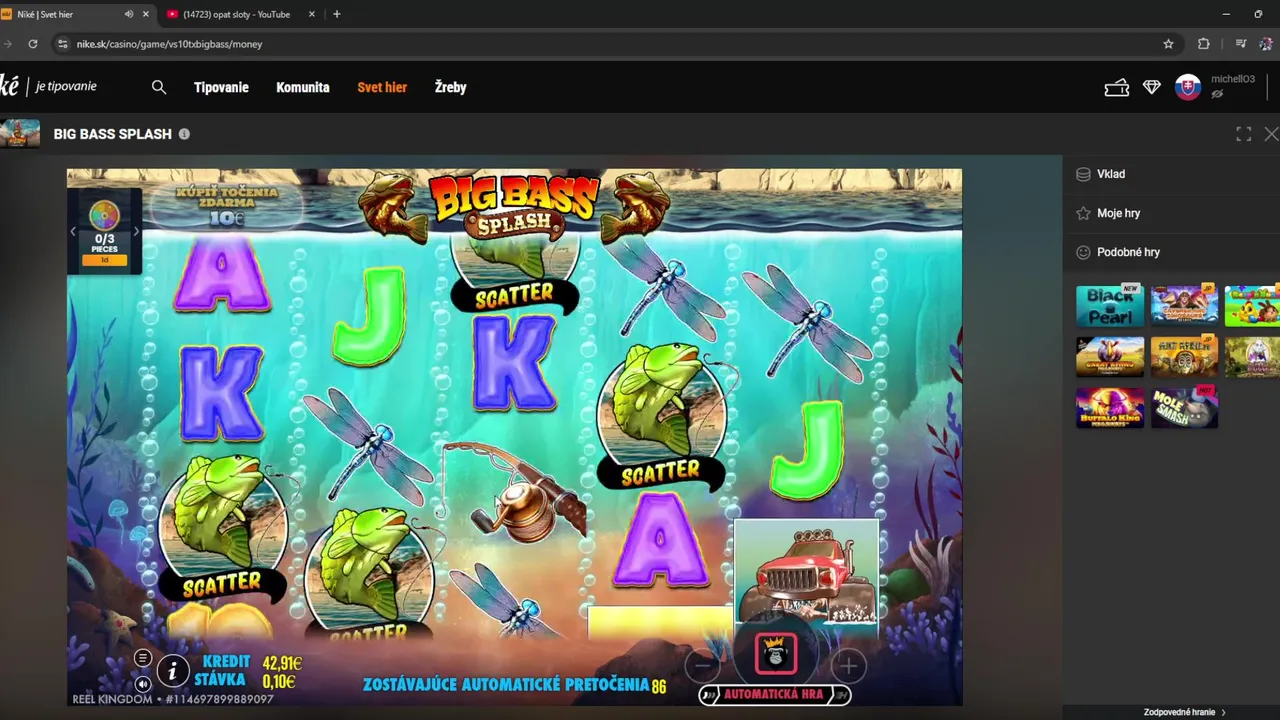Open the game information i button
1280x720 pixels.
pyautogui.click(x=173, y=671)
